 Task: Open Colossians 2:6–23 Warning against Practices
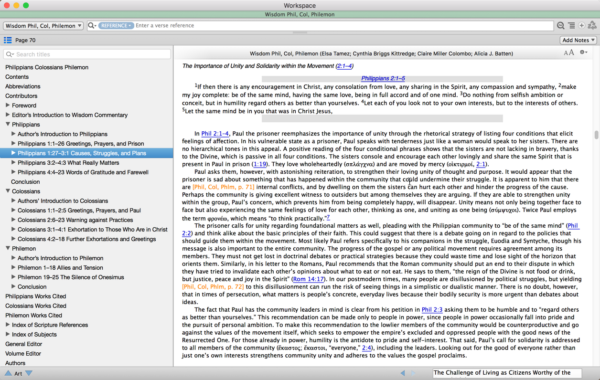(x=75, y=220)
